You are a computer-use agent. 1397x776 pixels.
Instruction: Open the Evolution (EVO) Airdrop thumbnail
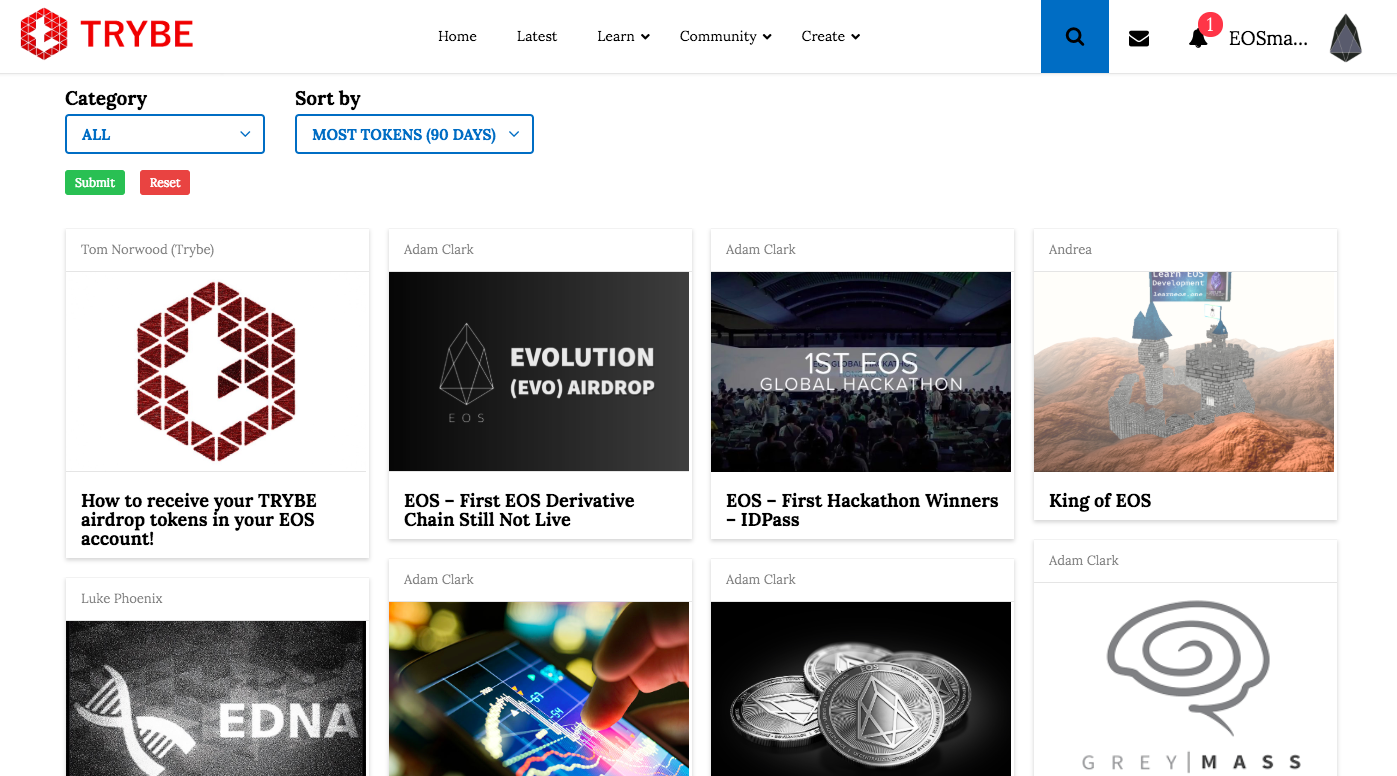tap(539, 371)
